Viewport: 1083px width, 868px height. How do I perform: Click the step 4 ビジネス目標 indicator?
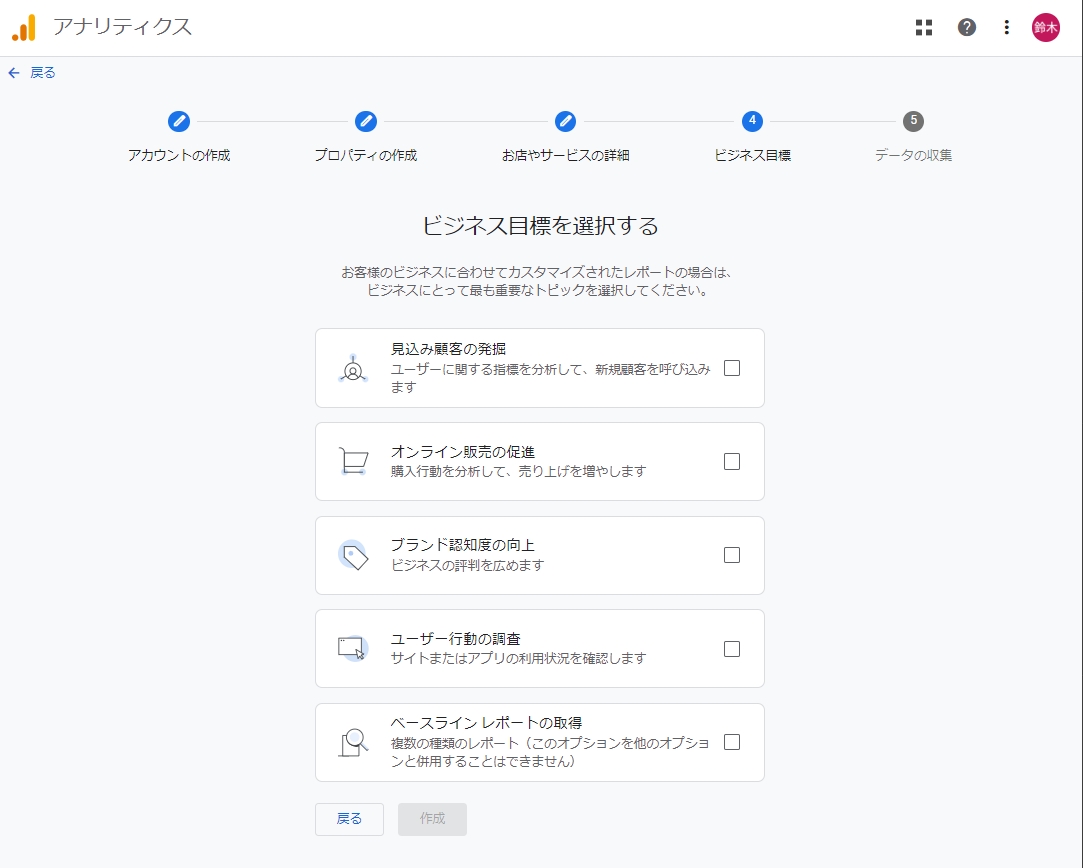click(x=752, y=121)
